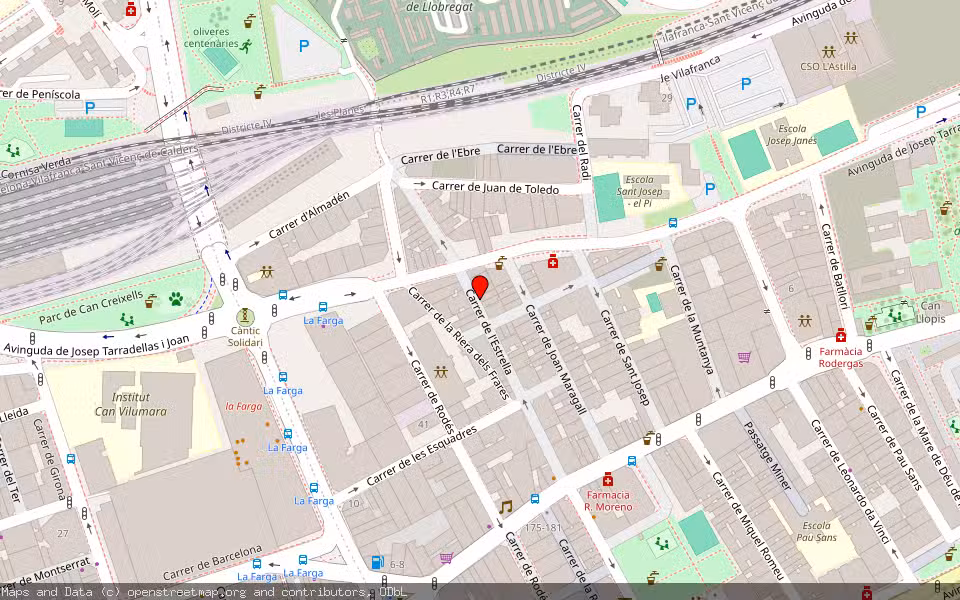Screen dimensions: 960x600
Task: Select the music note icon near 175-181
Action: pos(505,506)
